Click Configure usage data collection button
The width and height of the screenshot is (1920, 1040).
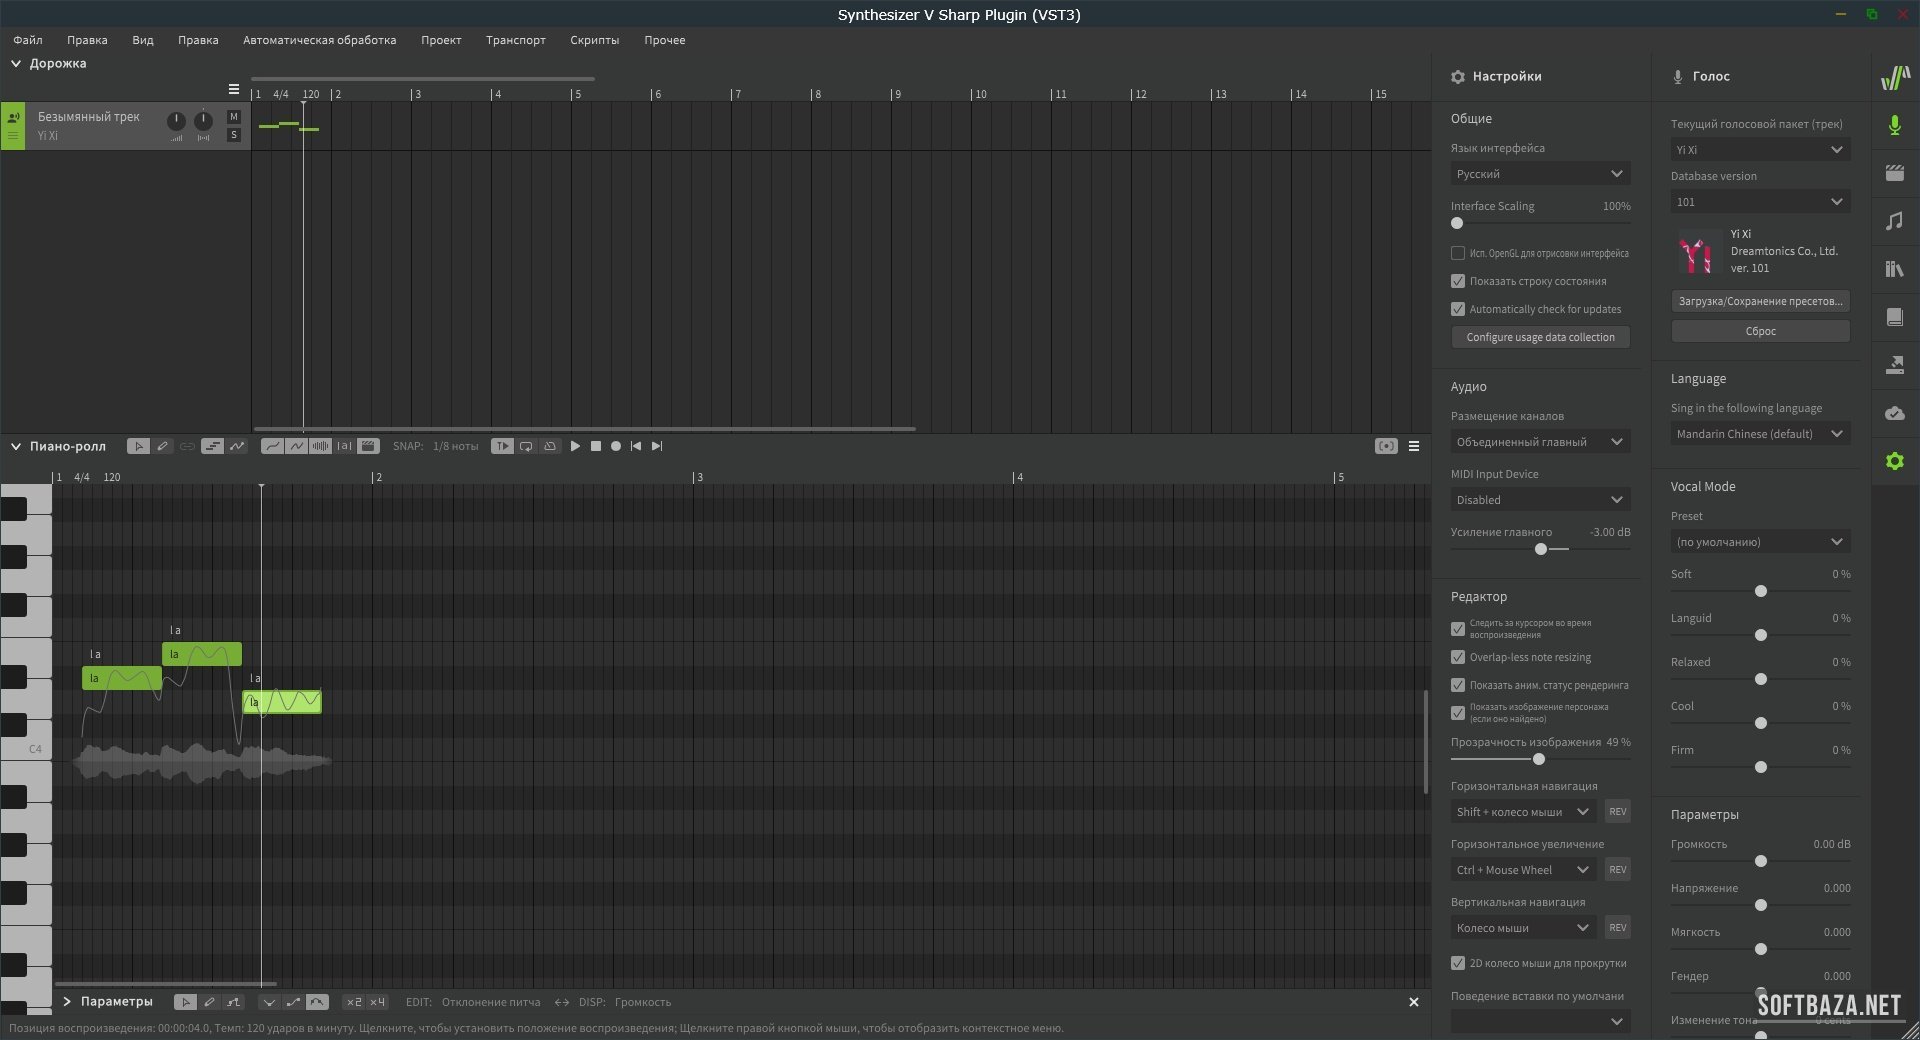1540,338
